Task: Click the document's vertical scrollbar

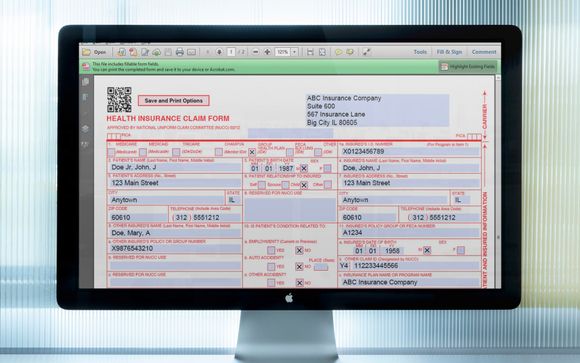Action: [498, 181]
